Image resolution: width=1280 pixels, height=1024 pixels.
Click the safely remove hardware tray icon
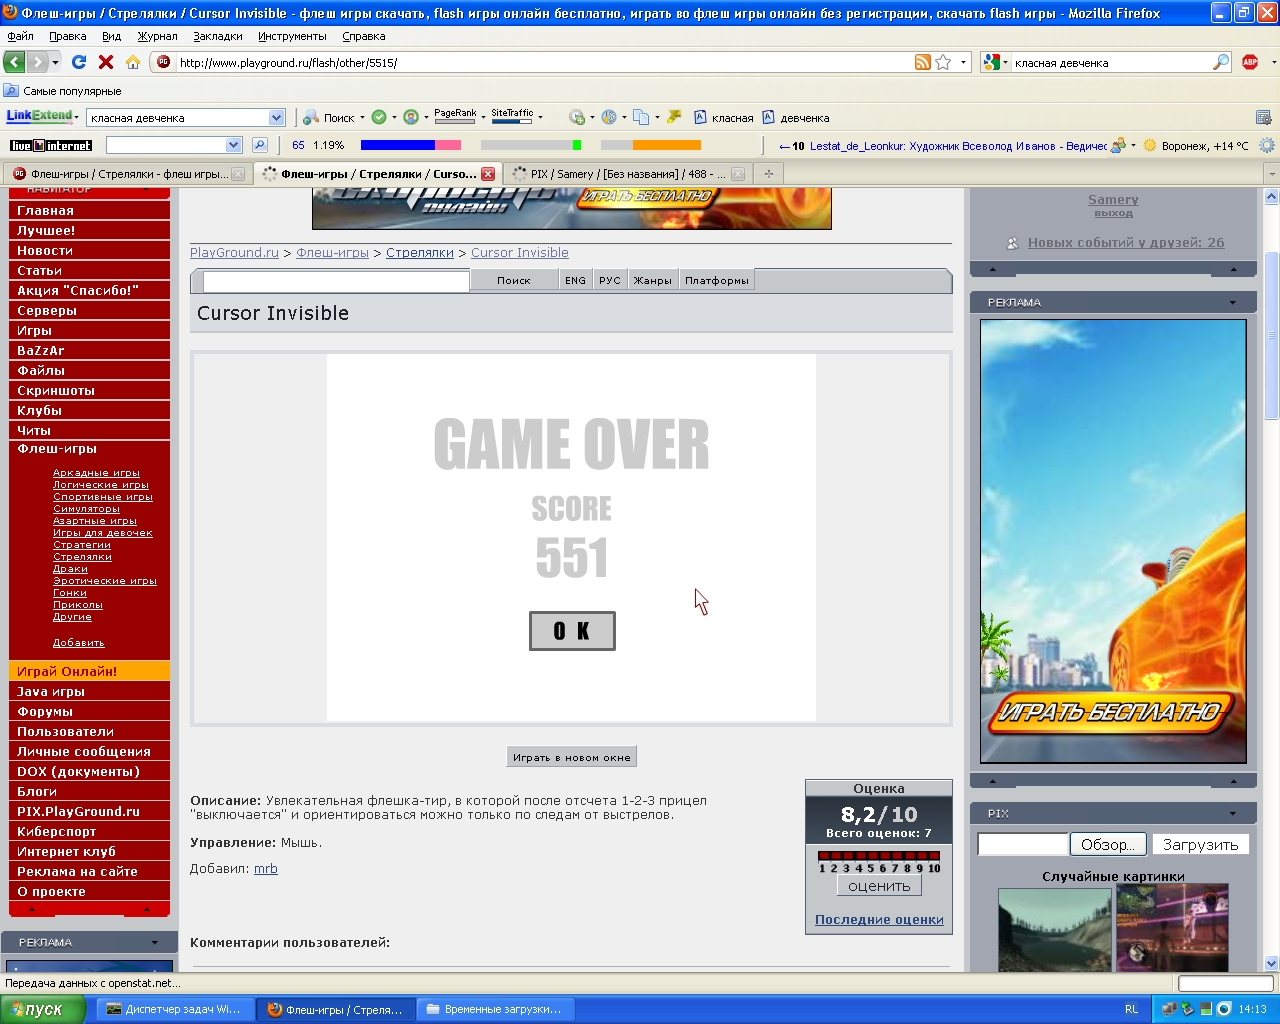(1188, 1009)
